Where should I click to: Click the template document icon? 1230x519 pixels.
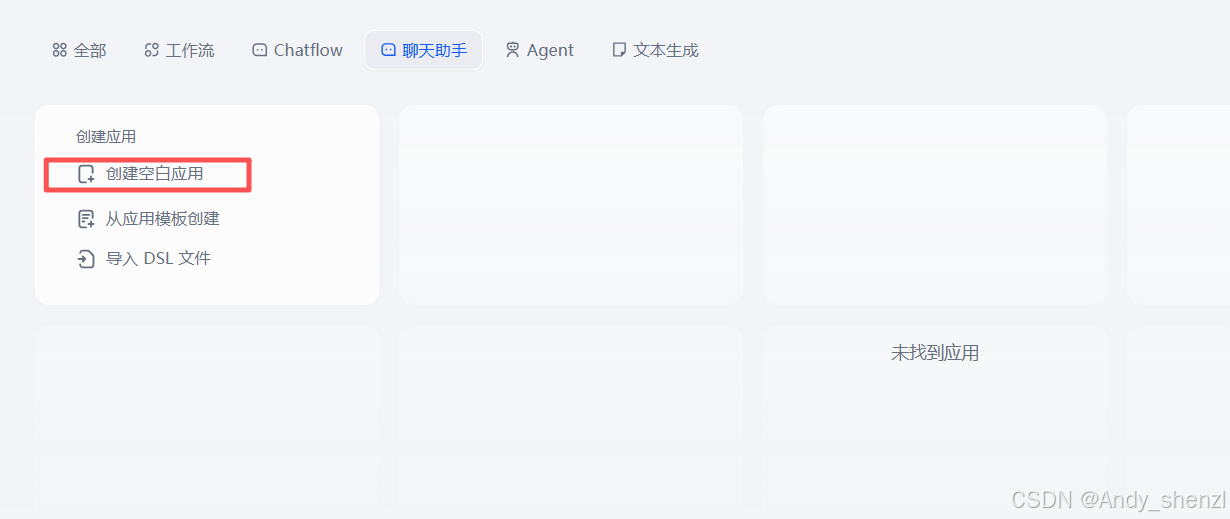click(x=86, y=219)
